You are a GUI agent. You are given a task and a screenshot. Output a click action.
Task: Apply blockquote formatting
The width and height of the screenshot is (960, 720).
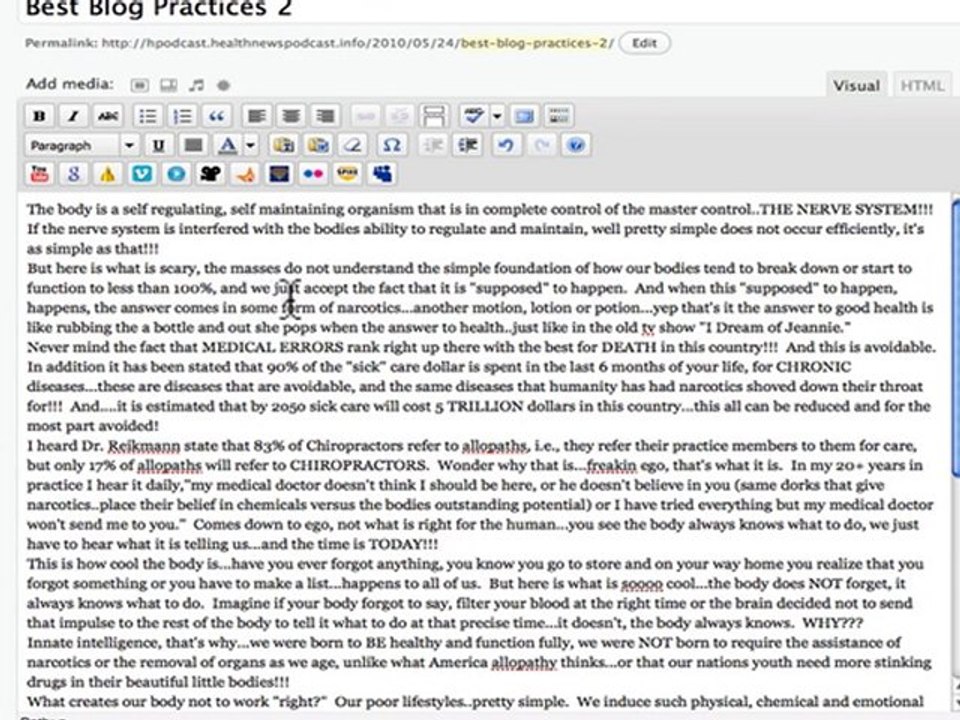(217, 116)
